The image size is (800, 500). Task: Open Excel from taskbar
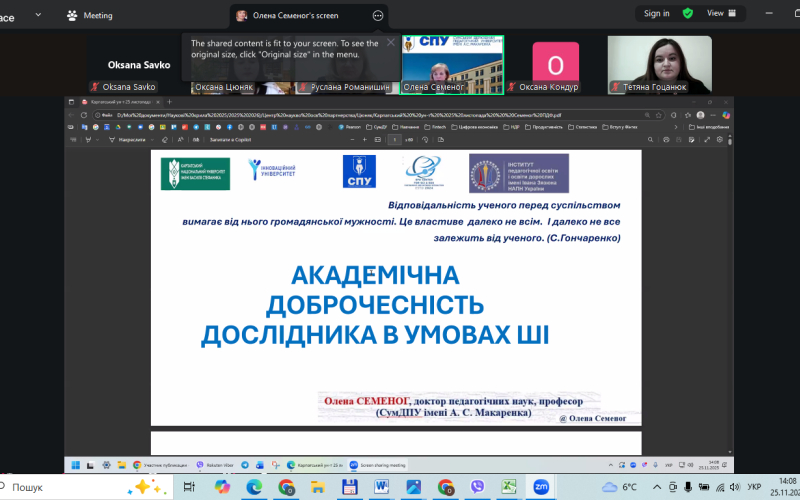coord(509,487)
